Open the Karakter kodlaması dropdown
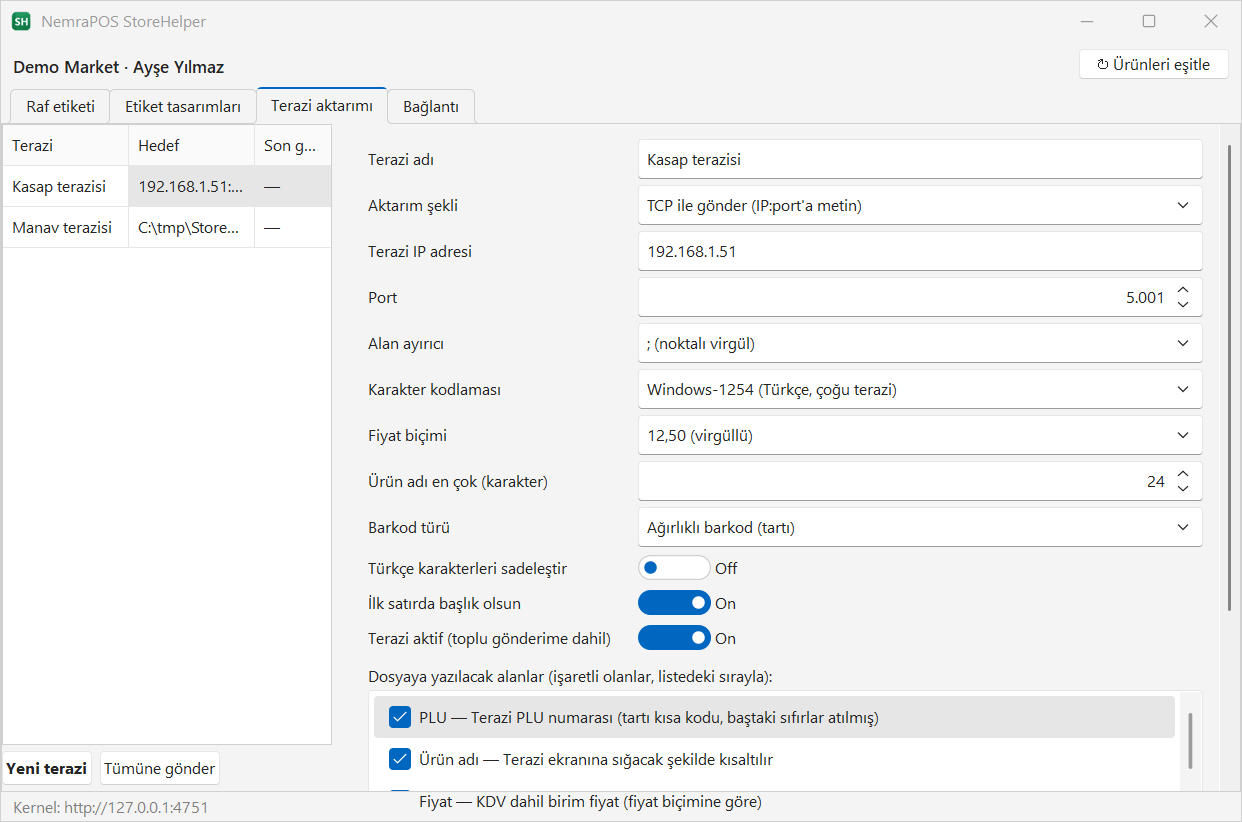The height and width of the screenshot is (822, 1242). 920,389
